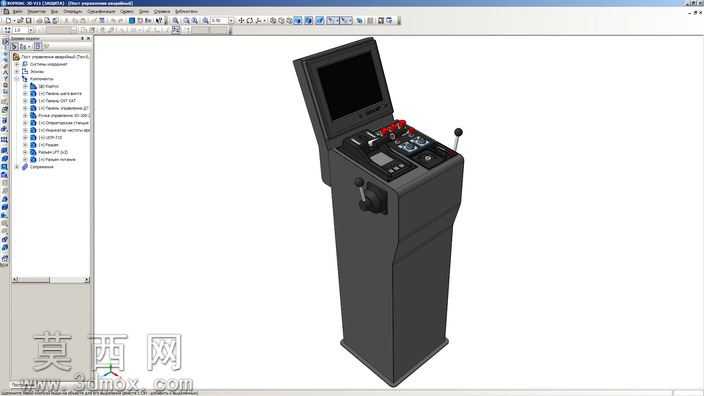Activate the rotate view tool
The width and height of the screenshot is (704, 396).
250,21
